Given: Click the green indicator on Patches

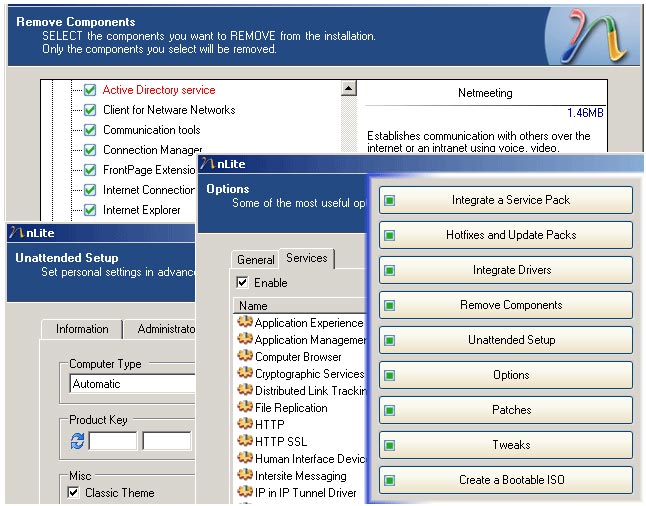Looking at the screenshot, I should tap(389, 410).
